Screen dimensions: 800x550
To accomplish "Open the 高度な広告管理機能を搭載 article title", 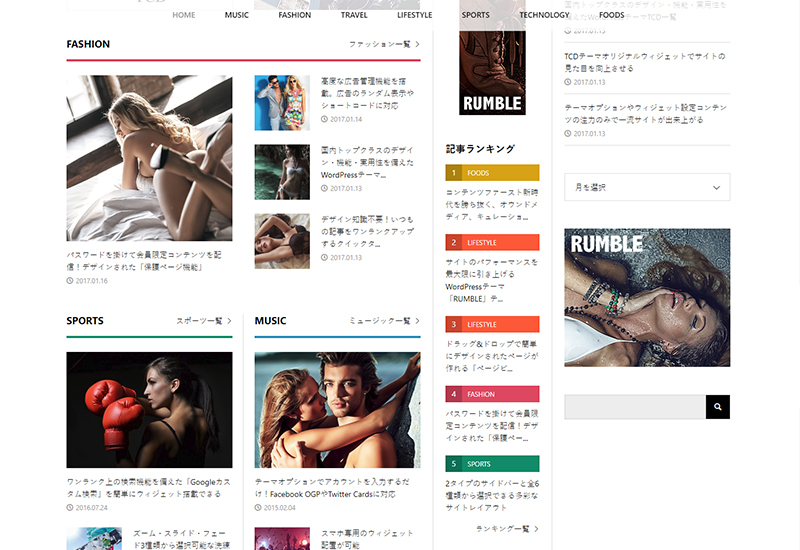I will point(367,93).
